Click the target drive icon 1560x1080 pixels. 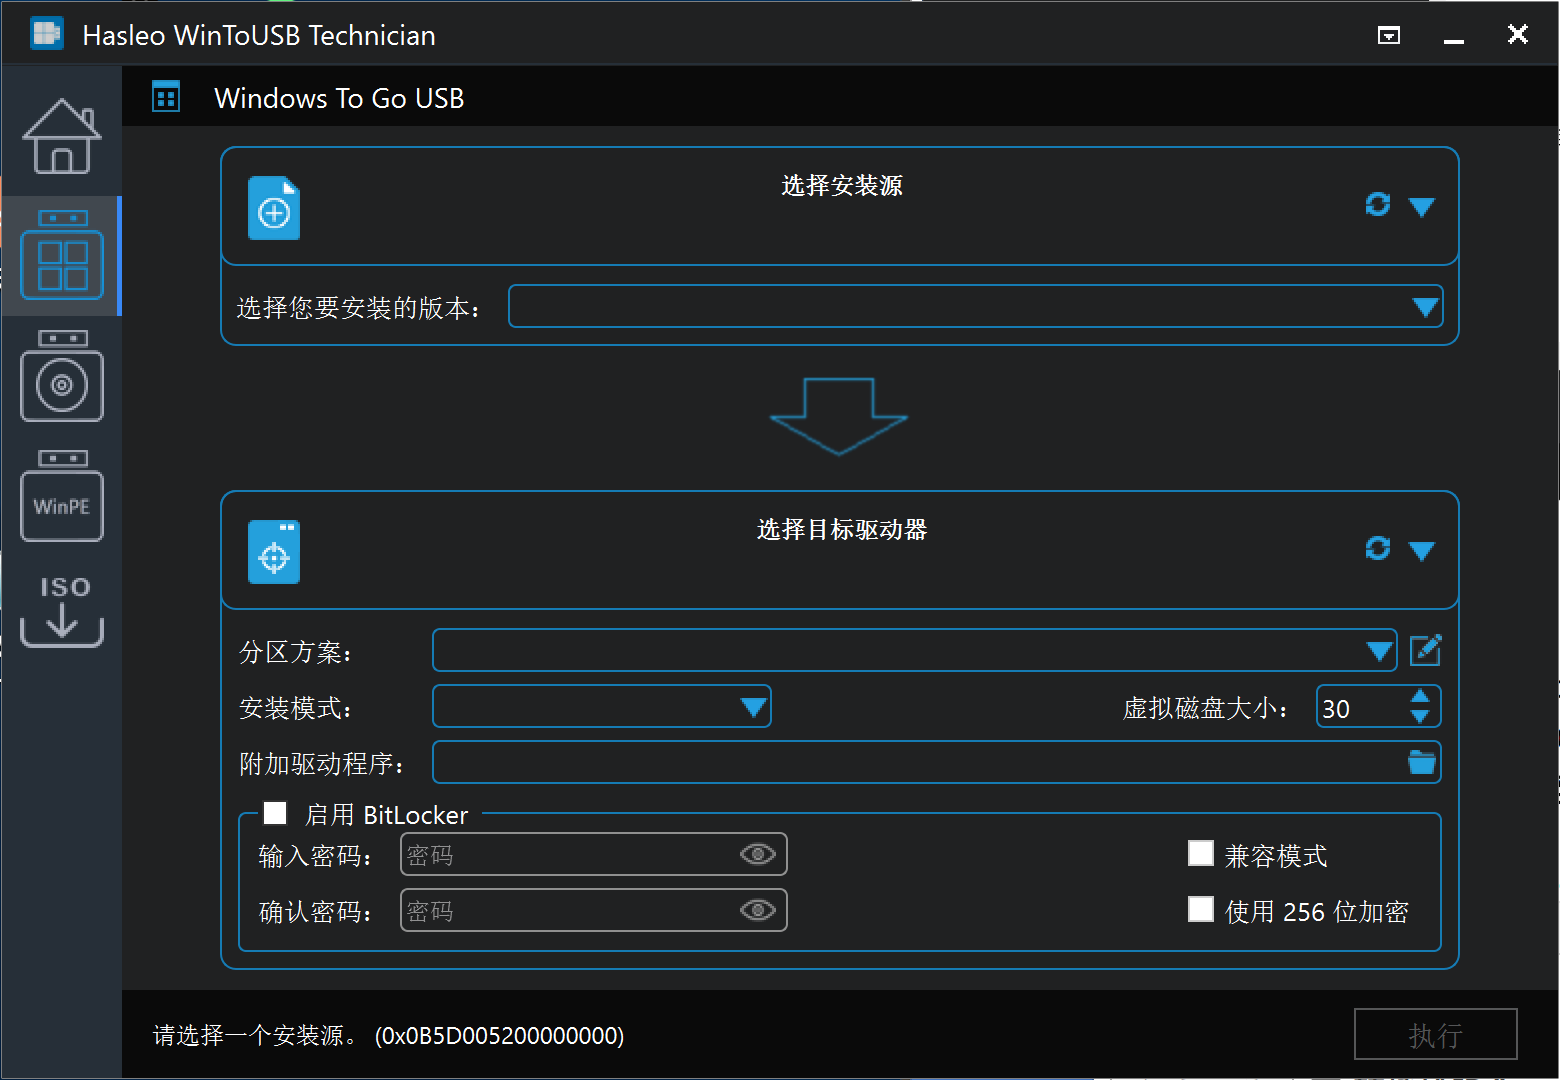pos(274,552)
